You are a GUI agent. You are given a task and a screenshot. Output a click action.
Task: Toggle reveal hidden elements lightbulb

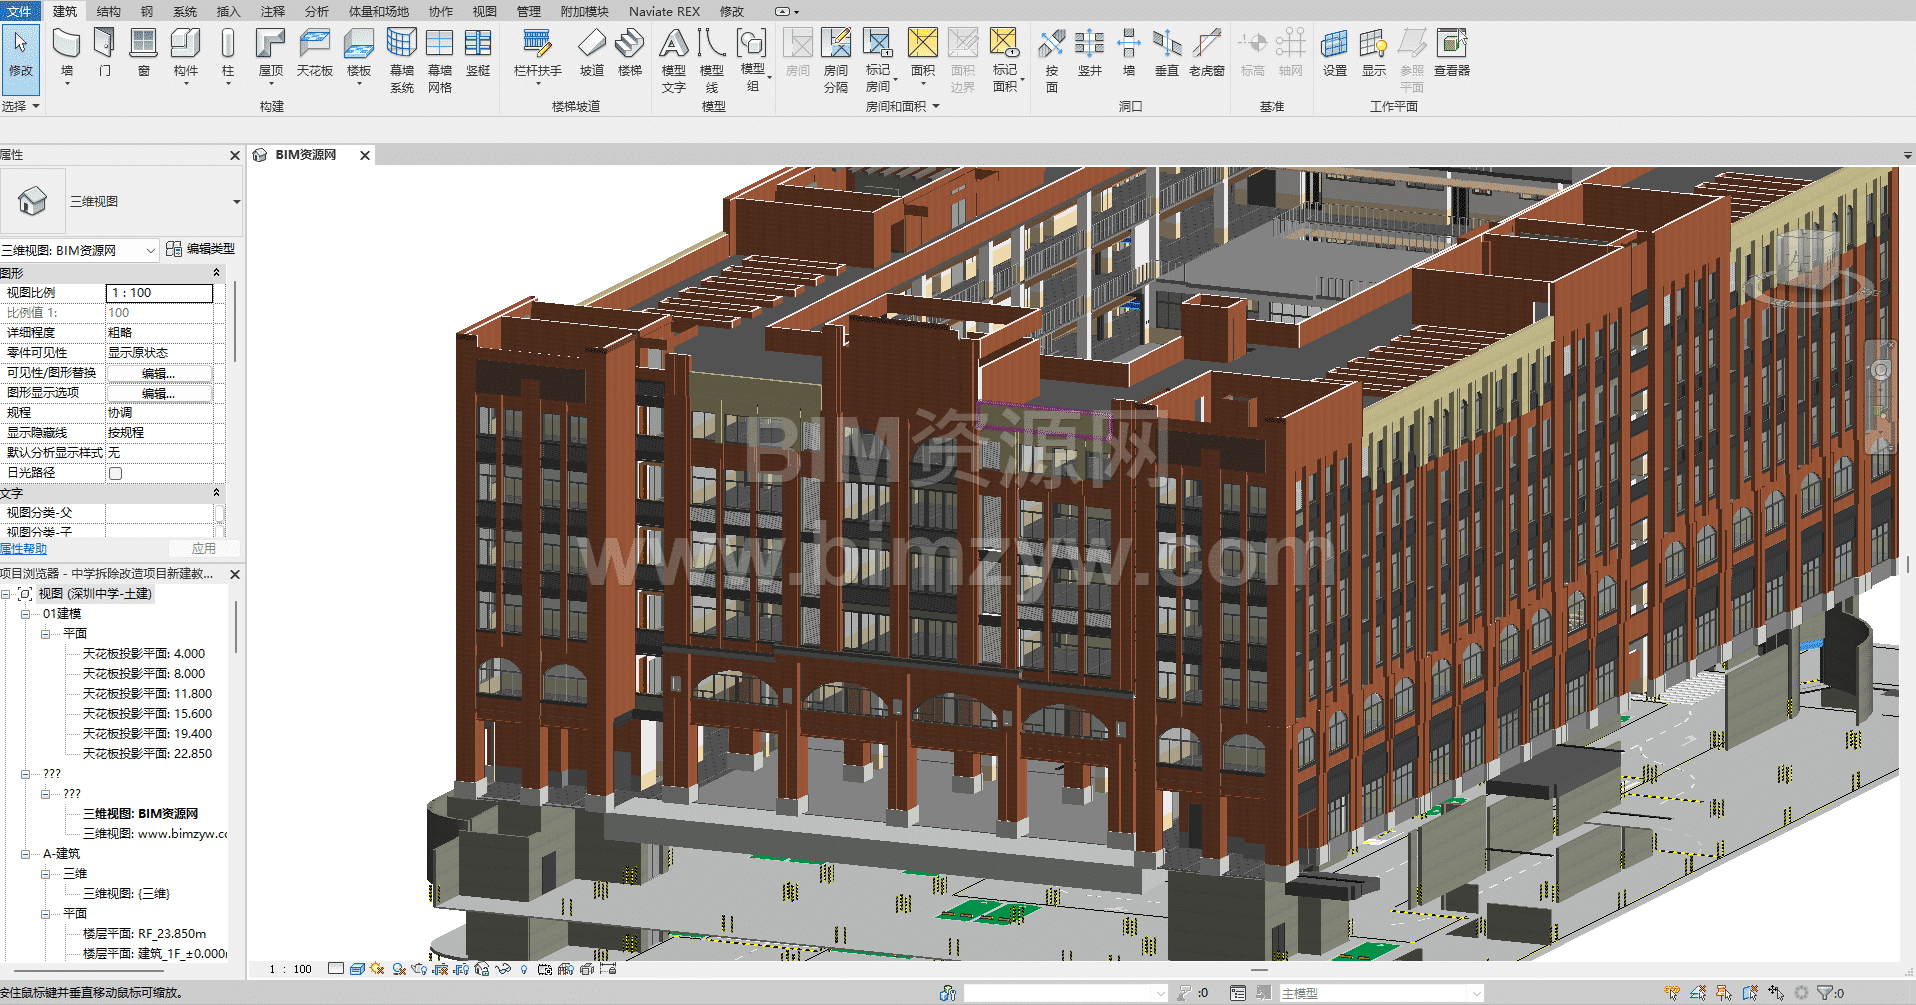[524, 969]
